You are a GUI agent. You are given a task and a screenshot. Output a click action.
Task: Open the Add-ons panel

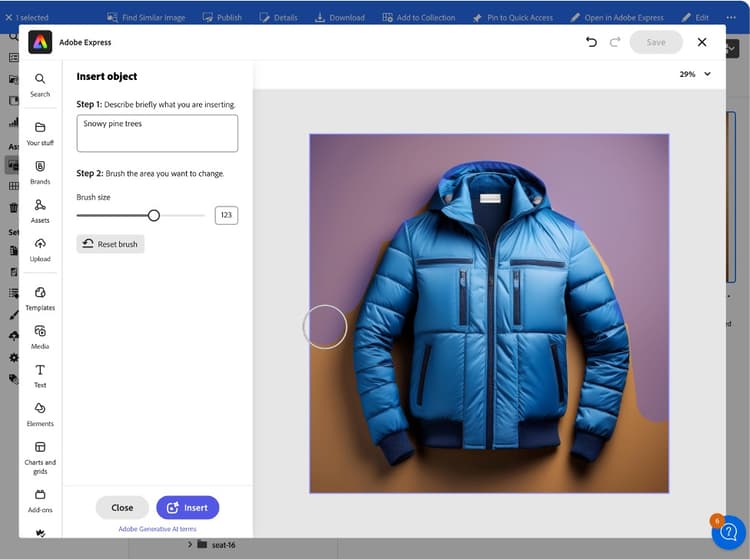coord(40,501)
